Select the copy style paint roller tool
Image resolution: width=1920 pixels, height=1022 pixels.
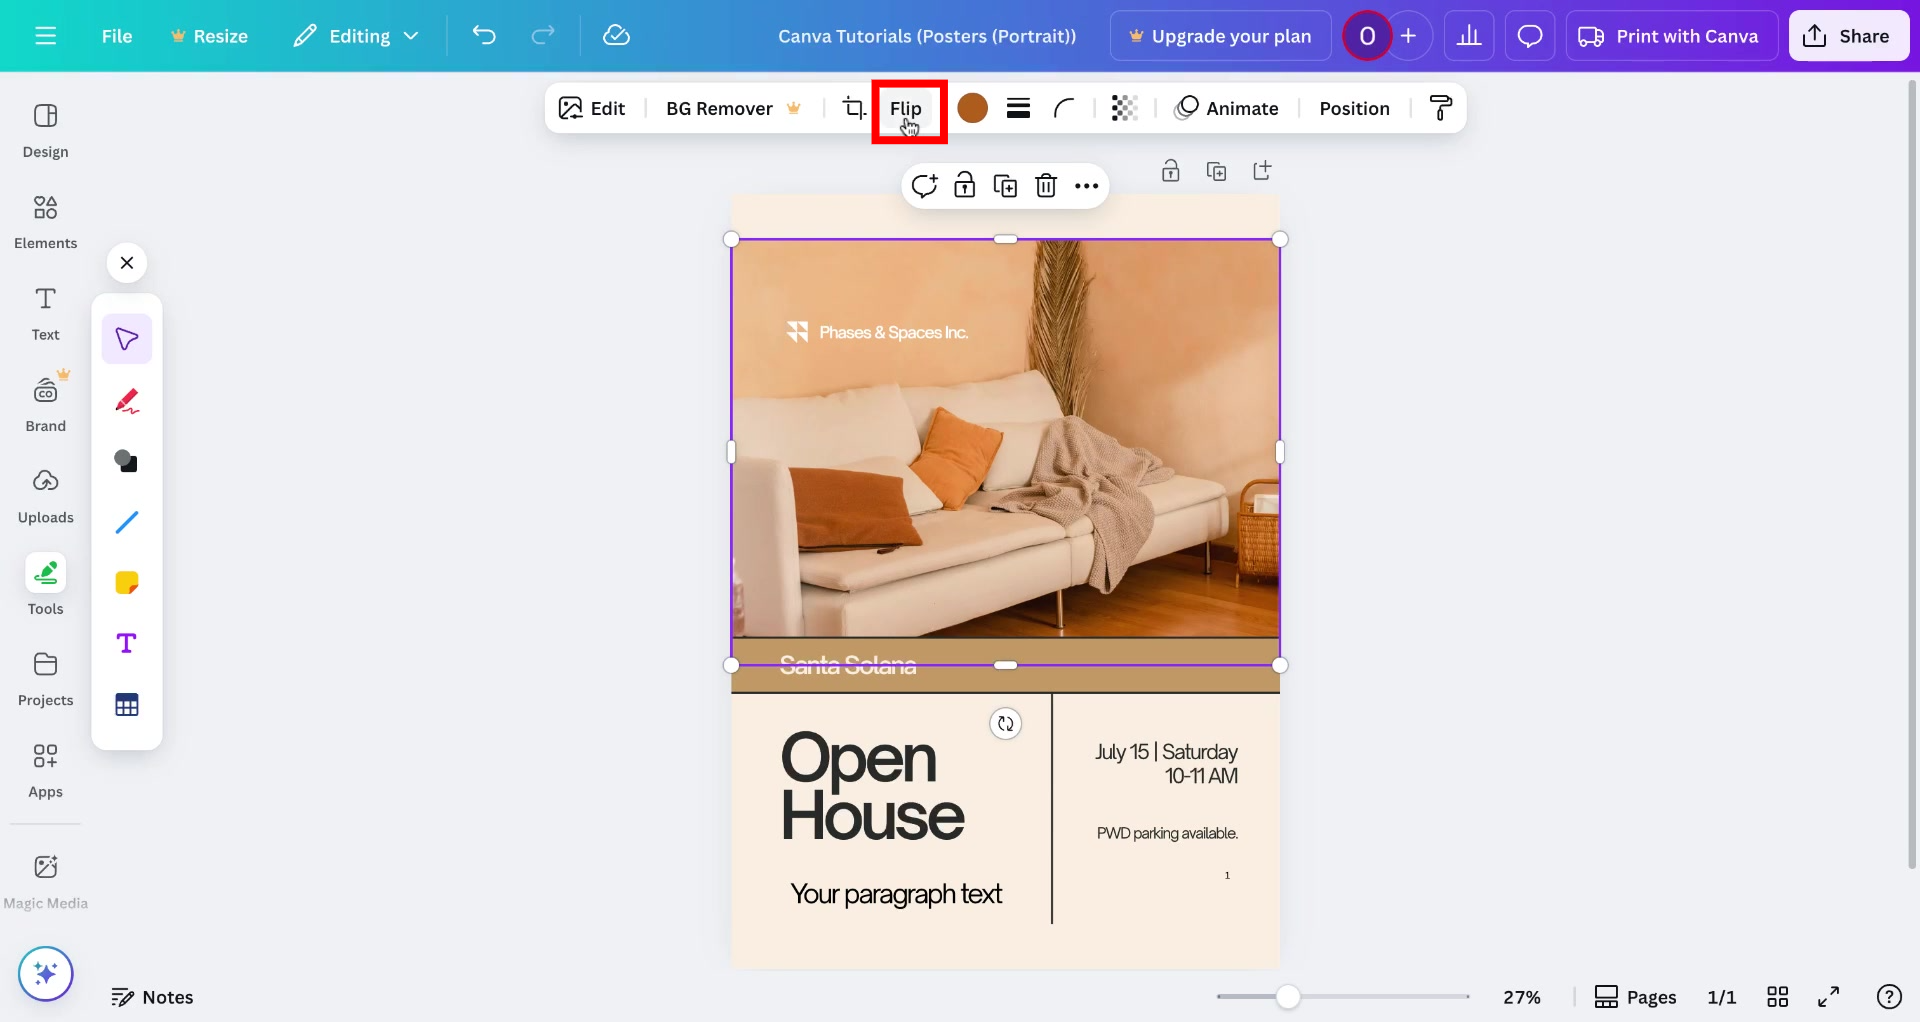click(1440, 108)
